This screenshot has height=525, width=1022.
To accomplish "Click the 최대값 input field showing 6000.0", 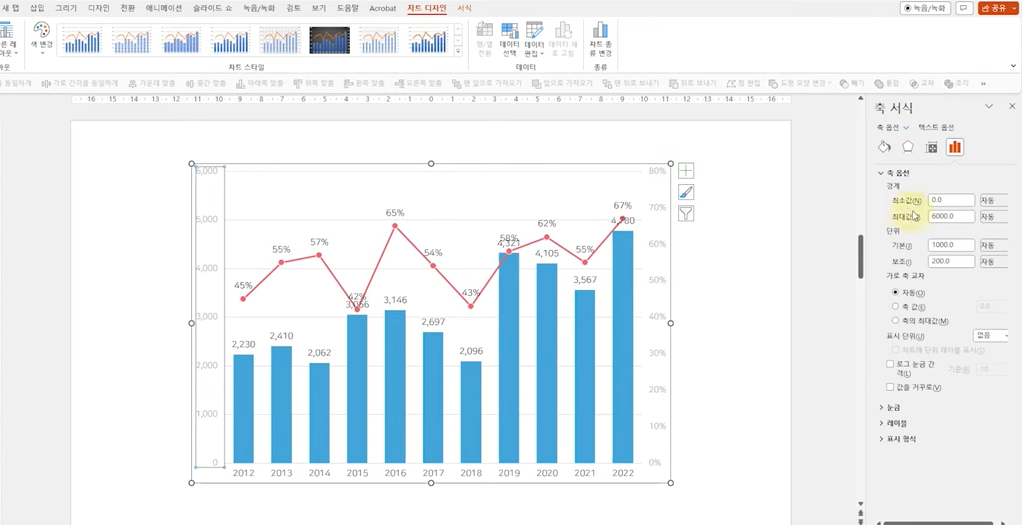I will (952, 217).
